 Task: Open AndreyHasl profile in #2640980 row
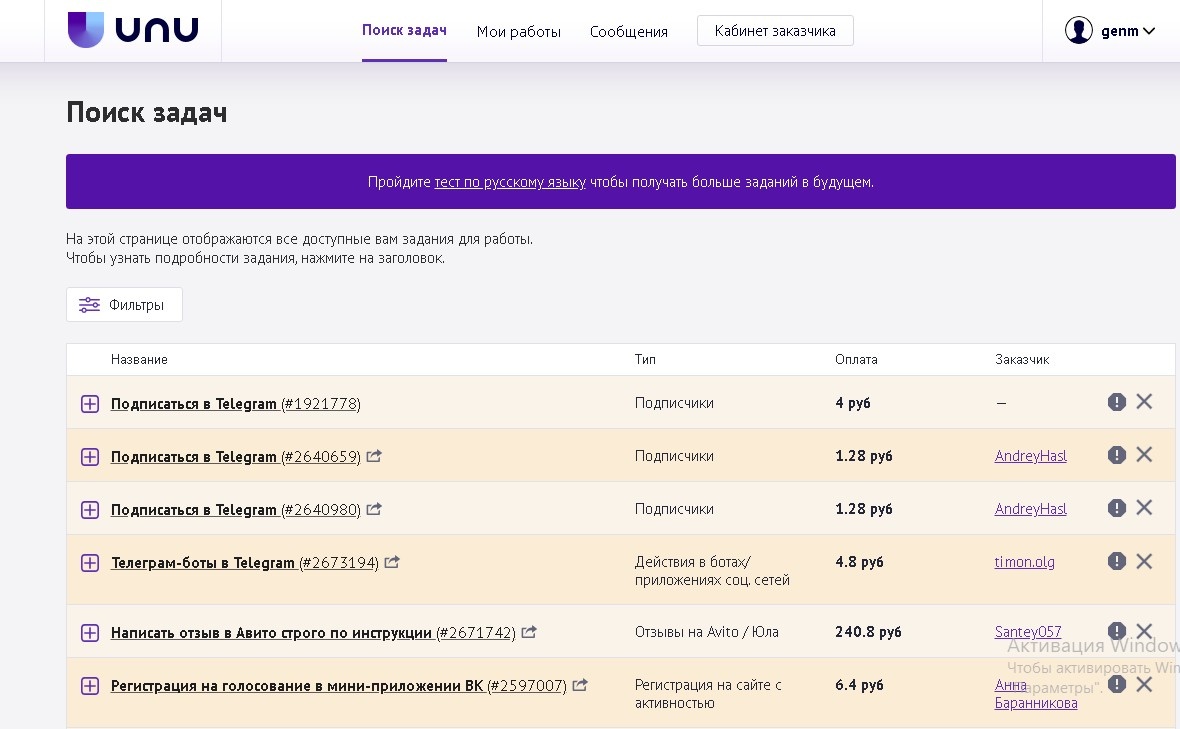[x=1030, y=509]
